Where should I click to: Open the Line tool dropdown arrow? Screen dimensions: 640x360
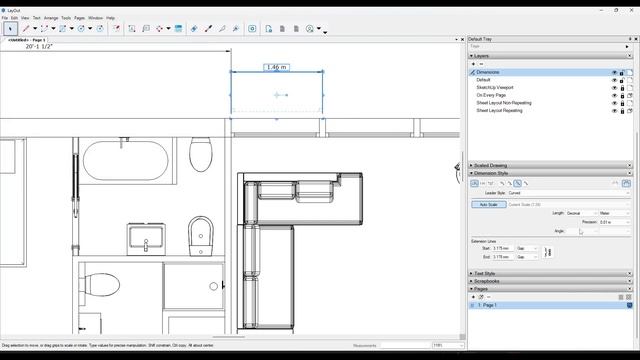(35, 29)
